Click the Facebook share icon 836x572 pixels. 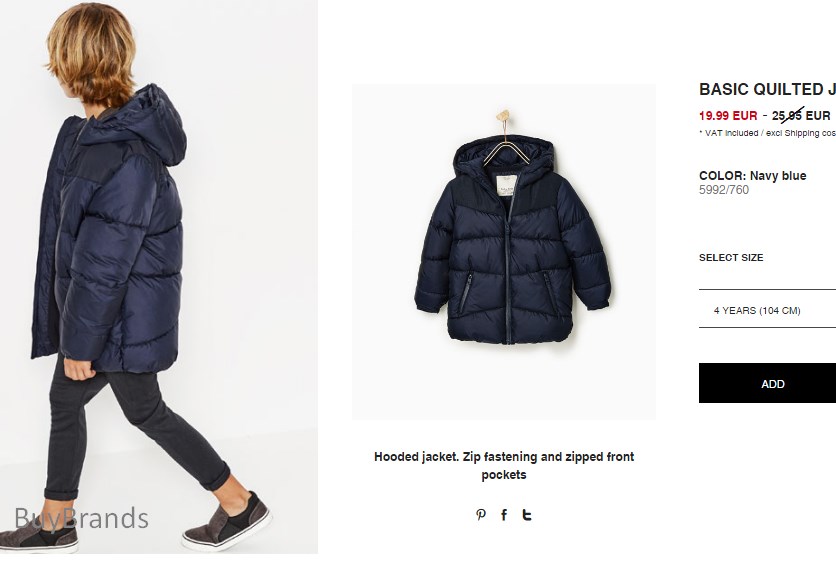click(504, 514)
